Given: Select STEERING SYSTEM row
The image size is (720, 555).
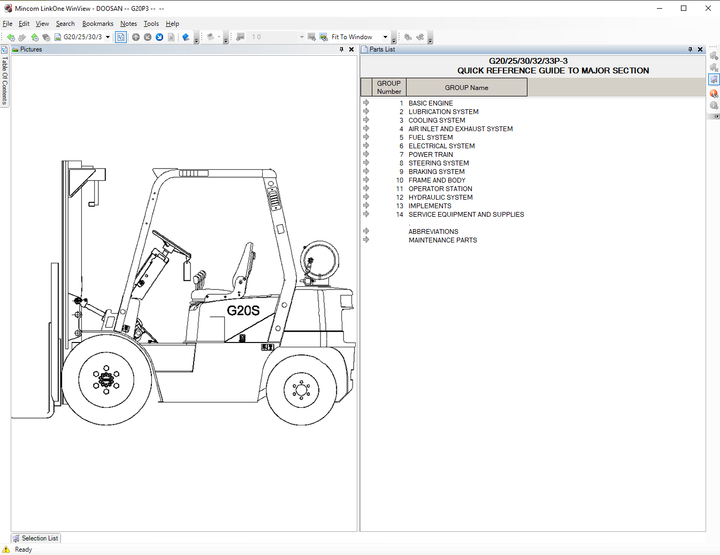Looking at the screenshot, I should tap(439, 163).
